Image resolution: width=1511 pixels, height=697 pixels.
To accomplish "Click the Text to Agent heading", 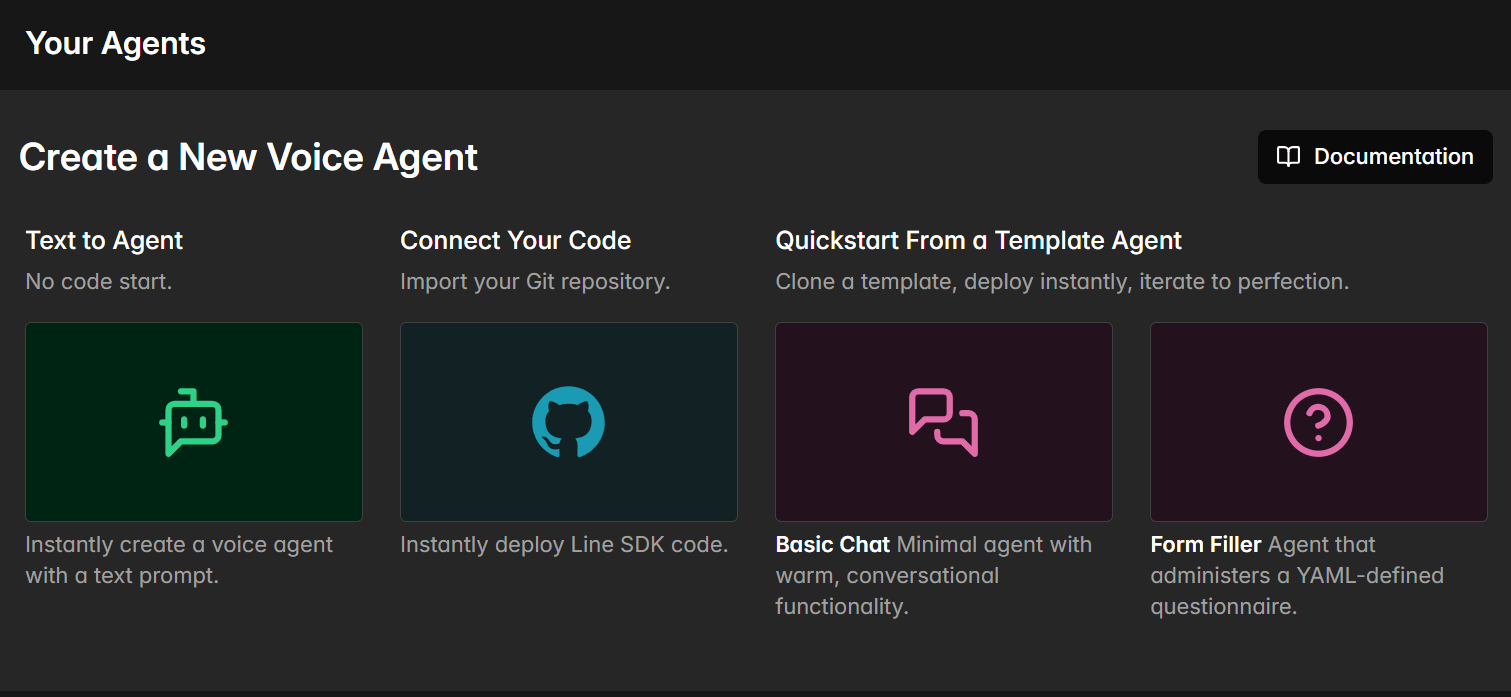I will pos(104,241).
